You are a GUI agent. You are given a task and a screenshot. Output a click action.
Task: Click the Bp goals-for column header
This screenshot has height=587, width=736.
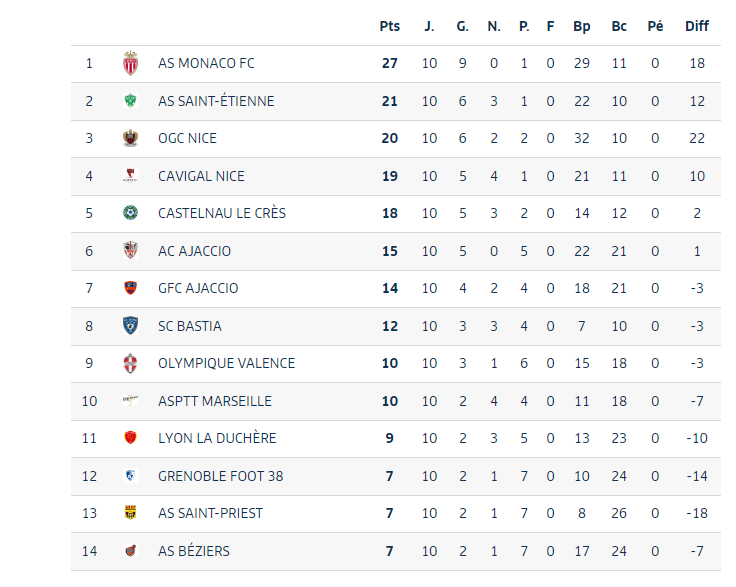pos(582,26)
